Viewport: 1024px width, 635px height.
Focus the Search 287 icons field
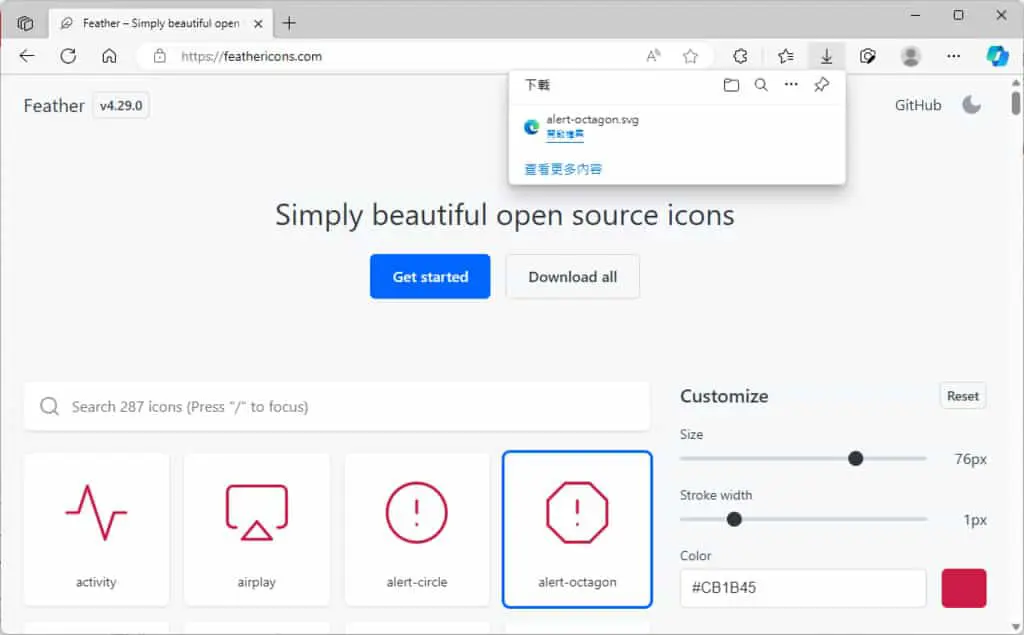click(337, 406)
